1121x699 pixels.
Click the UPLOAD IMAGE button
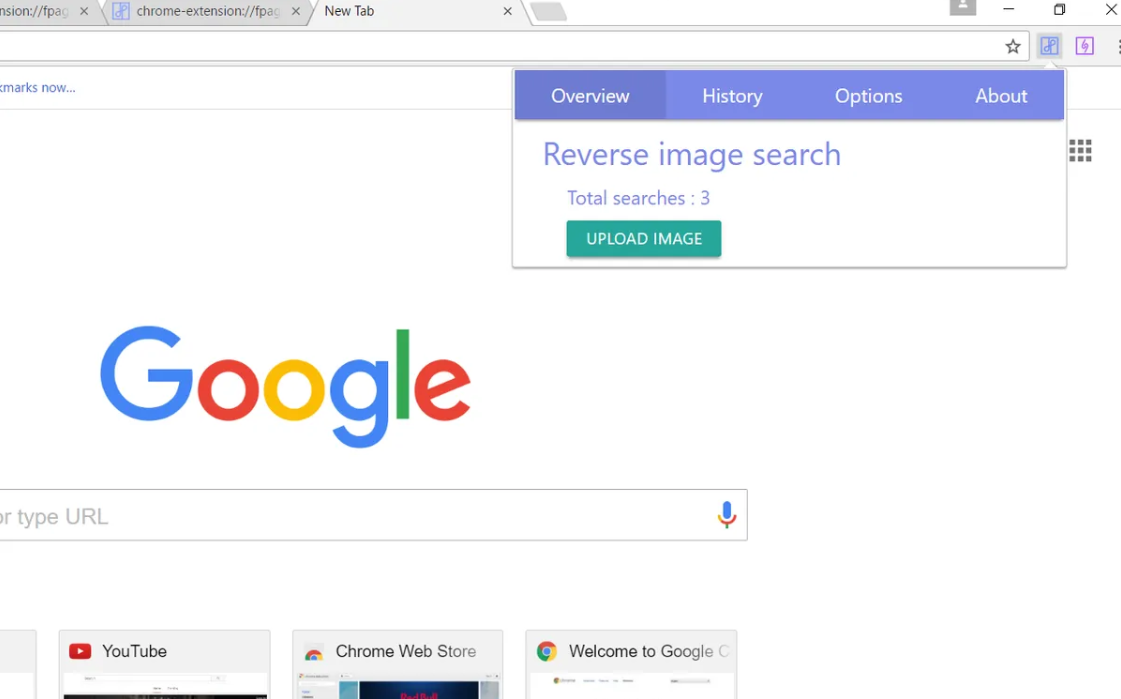pos(643,239)
